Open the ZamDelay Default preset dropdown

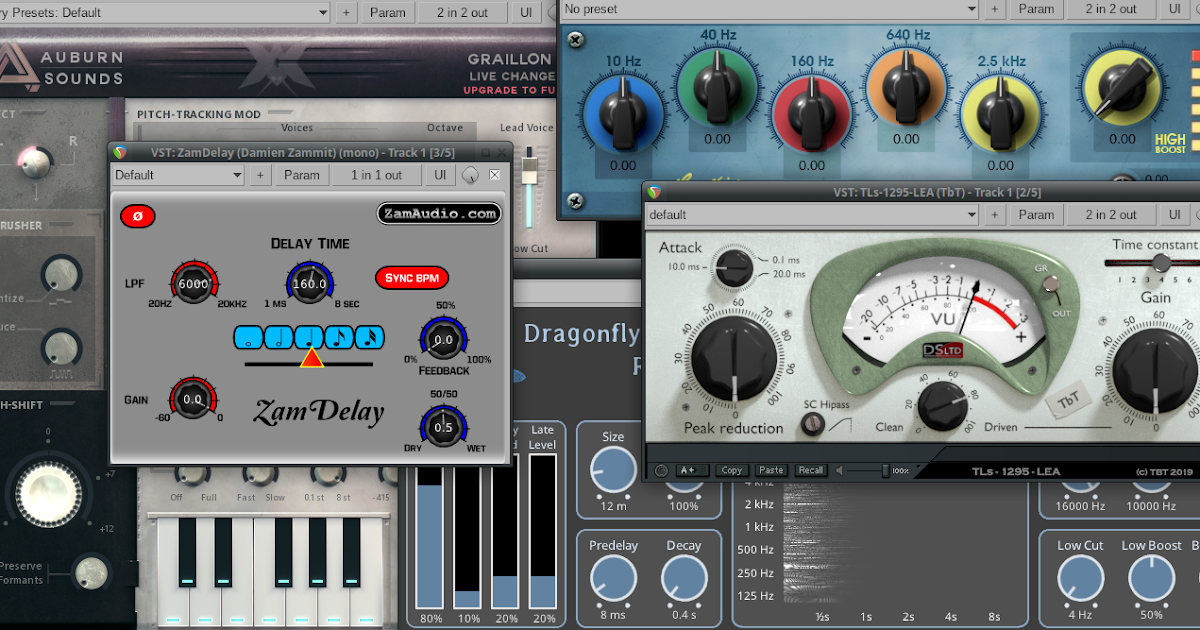click(178, 175)
